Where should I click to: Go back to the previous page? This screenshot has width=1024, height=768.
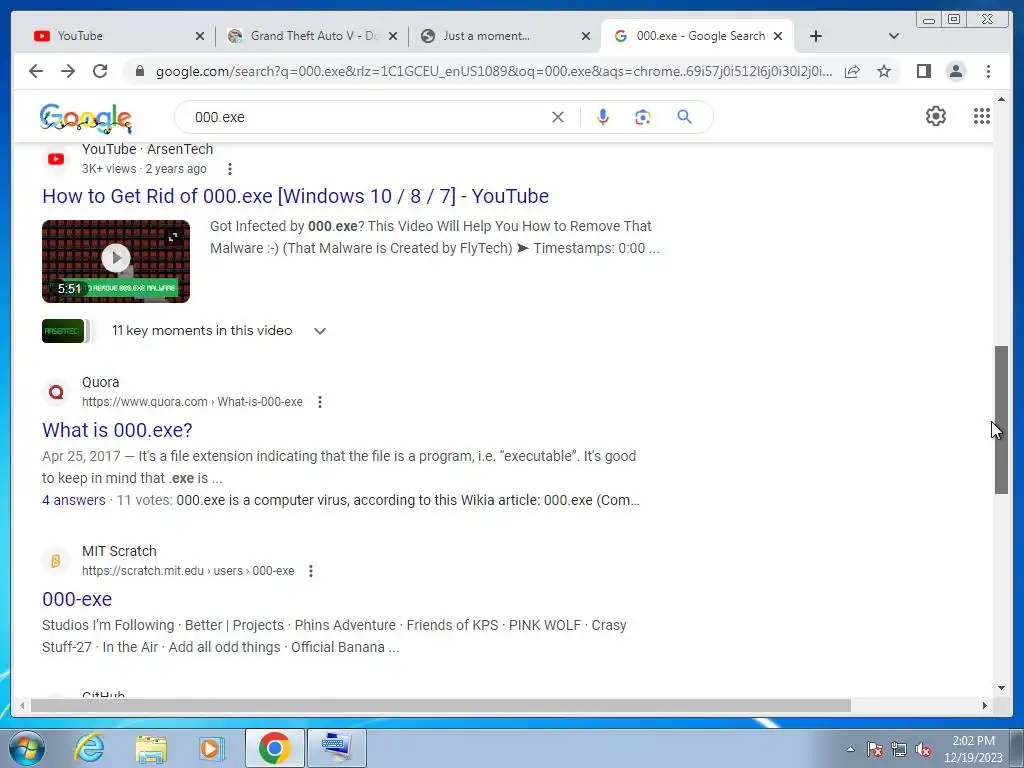tap(36, 71)
